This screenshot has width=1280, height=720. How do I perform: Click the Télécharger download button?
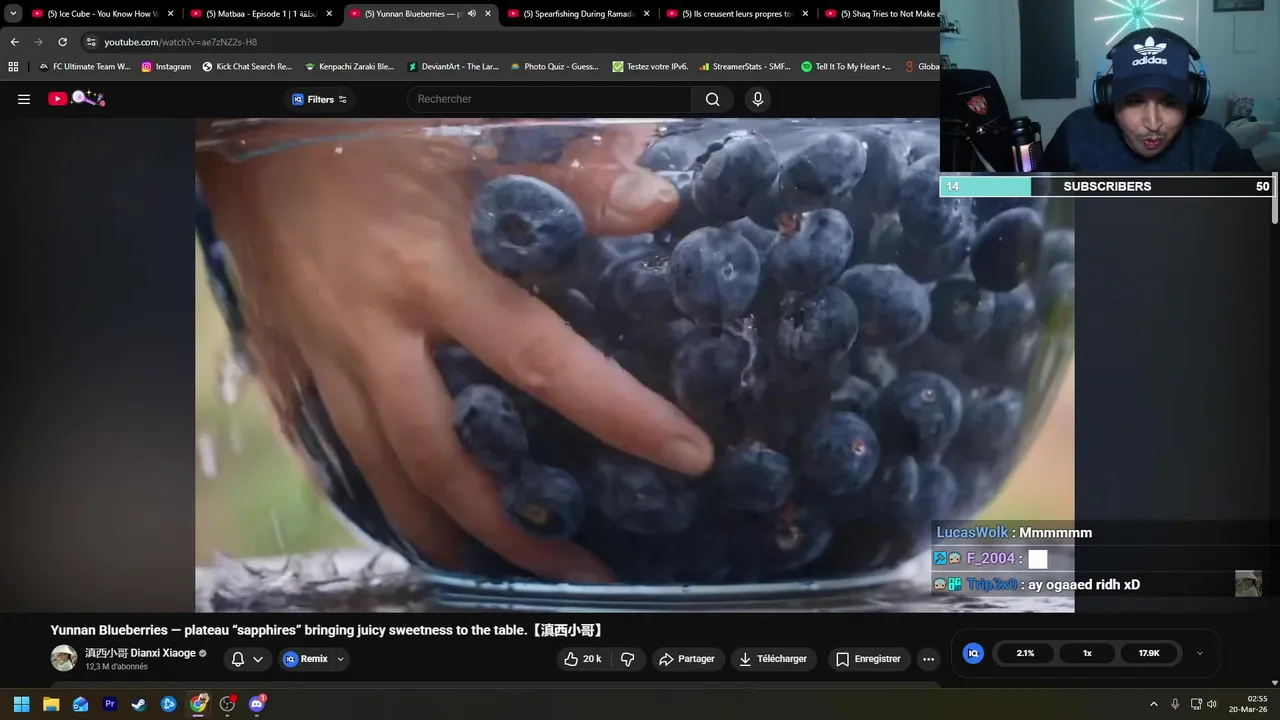773,659
